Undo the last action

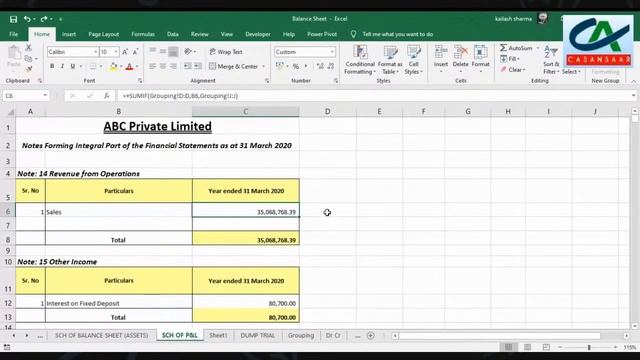click(27, 19)
